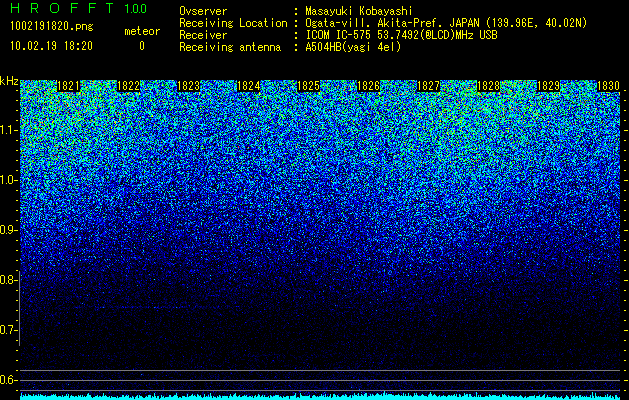This screenshot has height=400, width=629.
Task: Click the kHz axis unit label
Action: pyautogui.click(x=9, y=81)
